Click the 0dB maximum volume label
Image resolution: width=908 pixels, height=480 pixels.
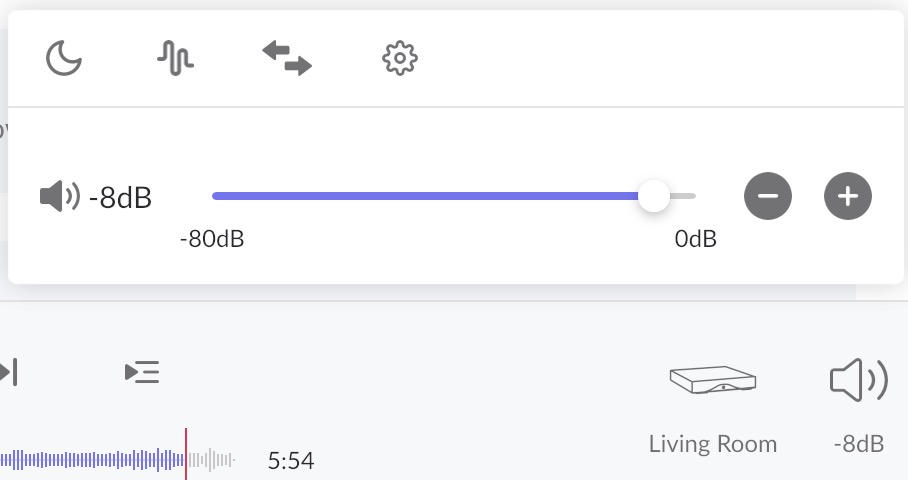click(x=695, y=240)
